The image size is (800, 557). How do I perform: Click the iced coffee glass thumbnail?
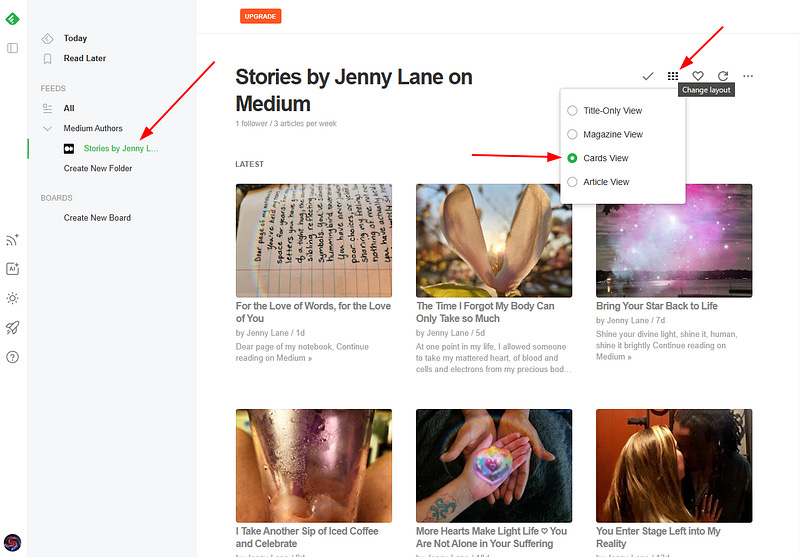coord(314,466)
